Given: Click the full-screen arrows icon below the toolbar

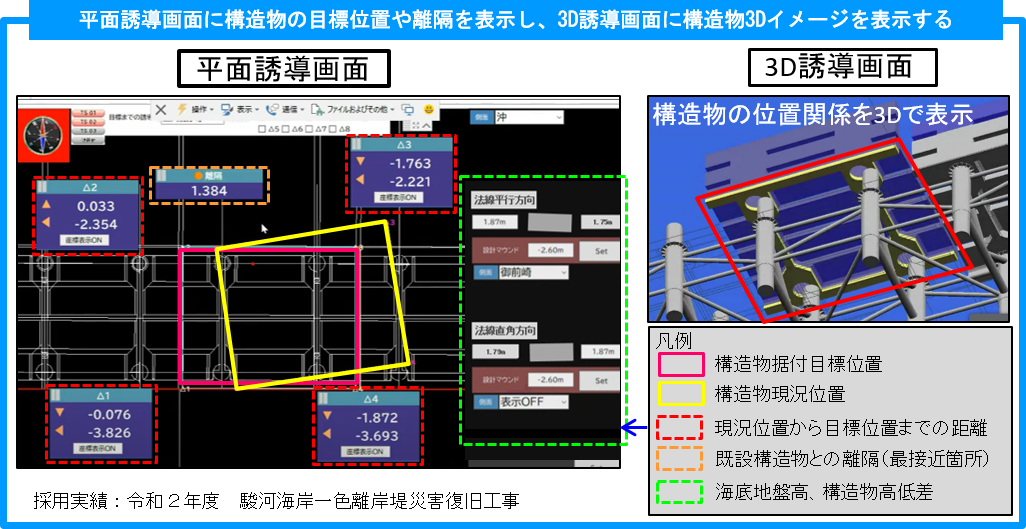Looking at the screenshot, I should click(417, 124).
